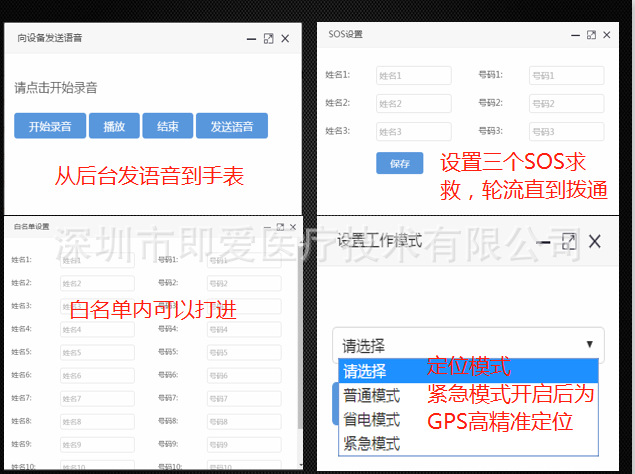635x474 pixels.
Task: Open the 请选择 work mode dropdown
Action: point(468,344)
